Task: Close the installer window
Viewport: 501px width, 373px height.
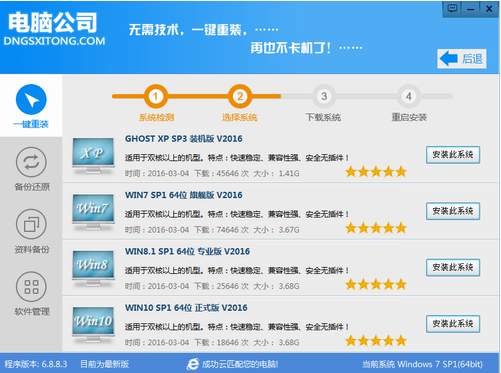Action: [489, 9]
